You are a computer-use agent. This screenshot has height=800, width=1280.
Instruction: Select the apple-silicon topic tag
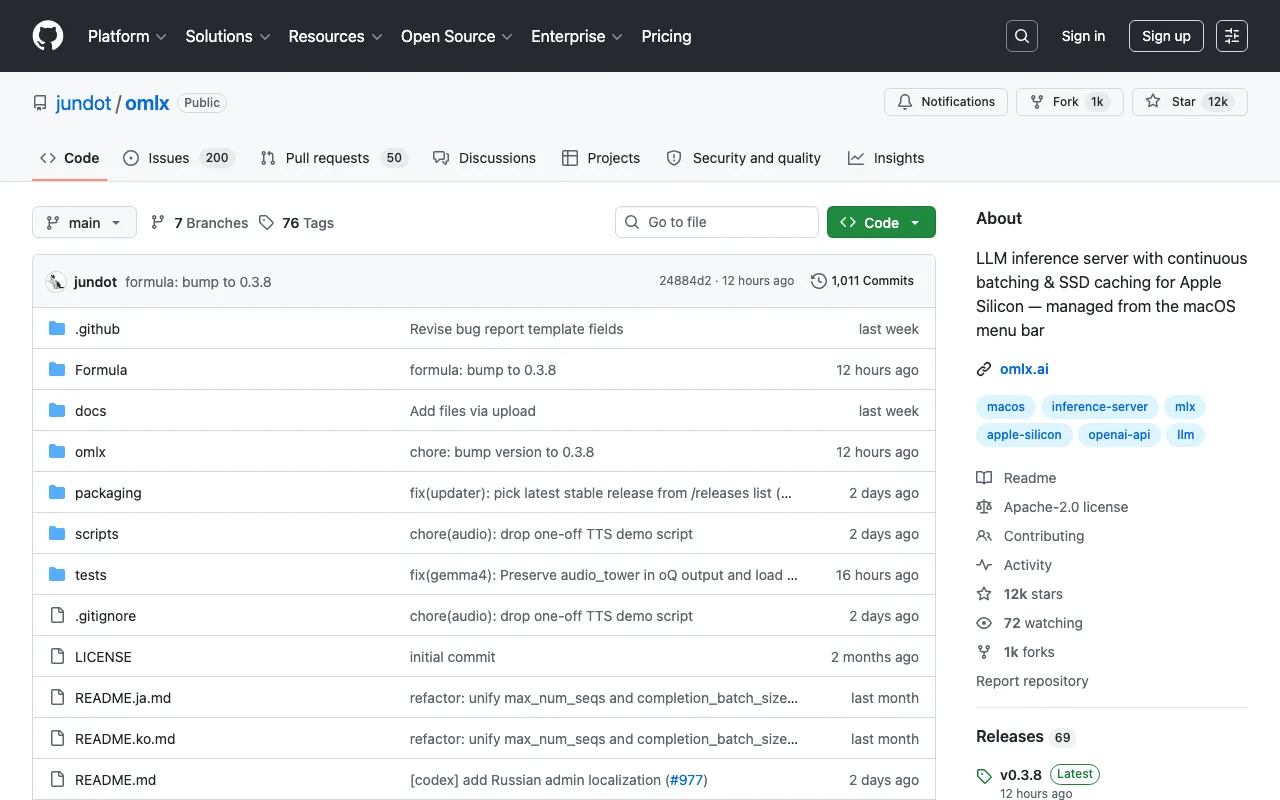[1024, 435]
